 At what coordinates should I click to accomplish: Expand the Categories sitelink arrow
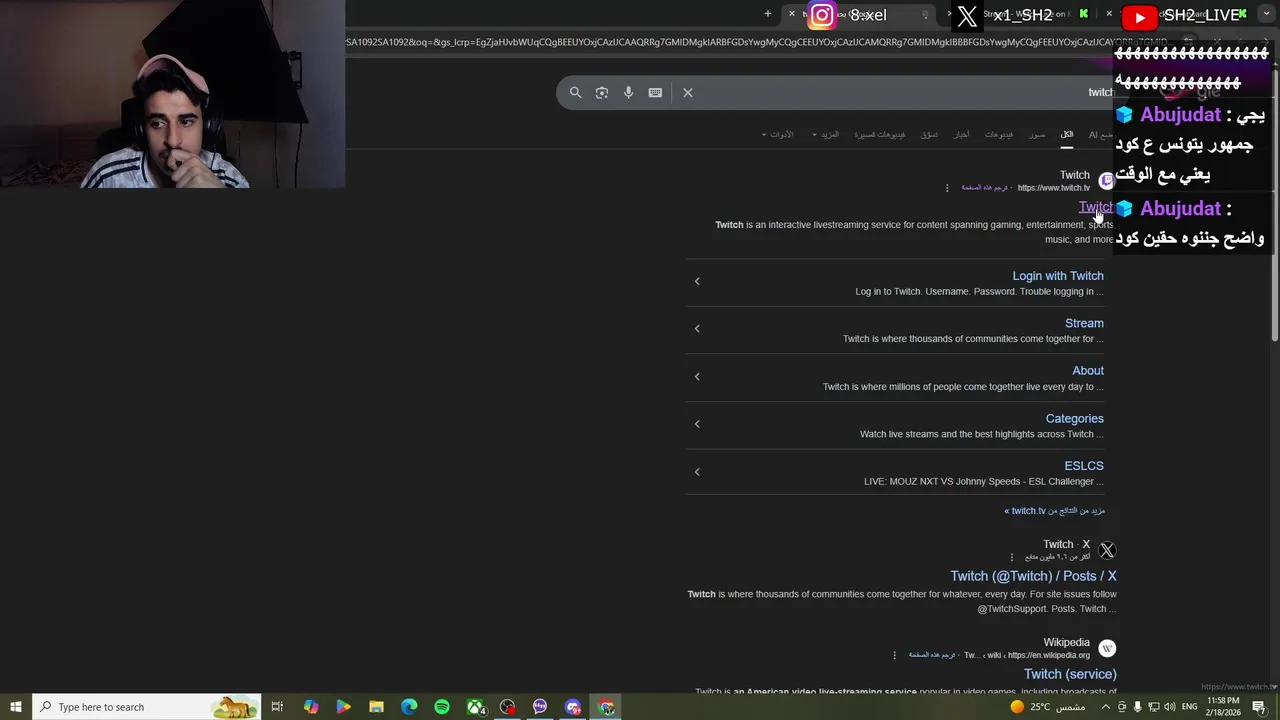(x=697, y=423)
